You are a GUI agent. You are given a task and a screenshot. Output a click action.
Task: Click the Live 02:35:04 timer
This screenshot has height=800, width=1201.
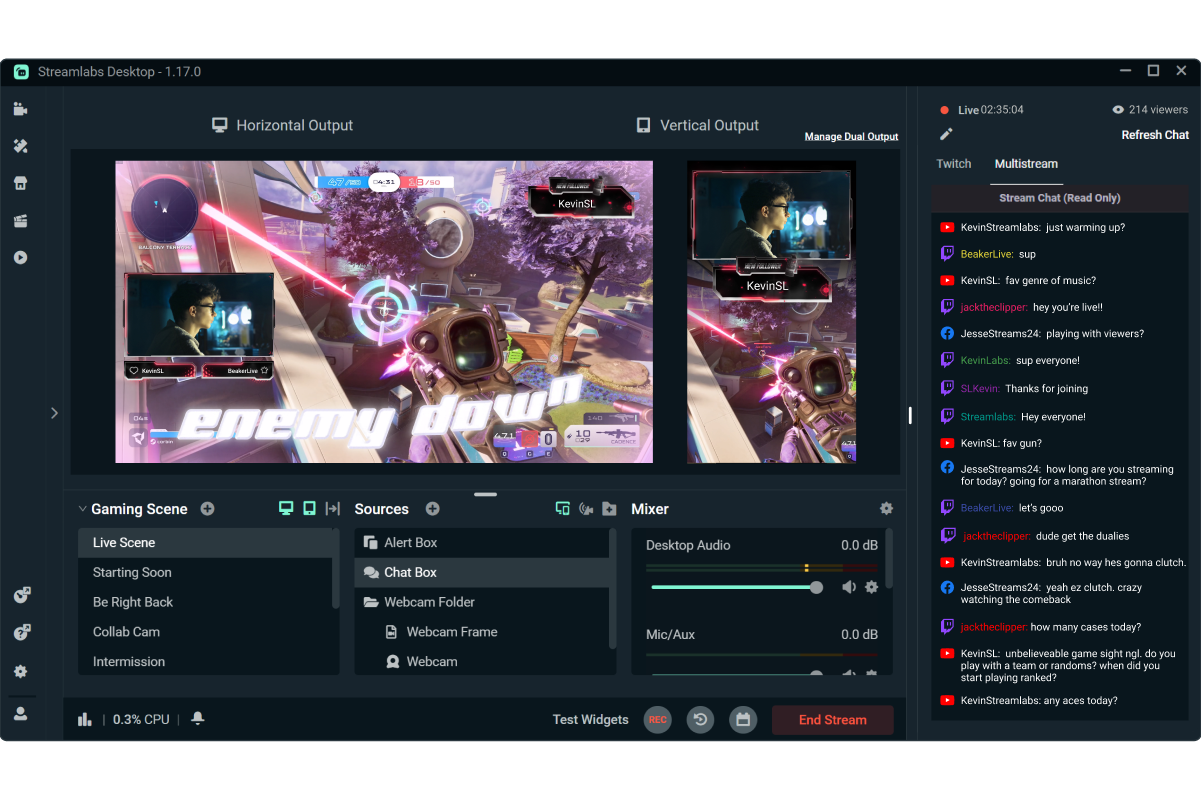[982, 110]
